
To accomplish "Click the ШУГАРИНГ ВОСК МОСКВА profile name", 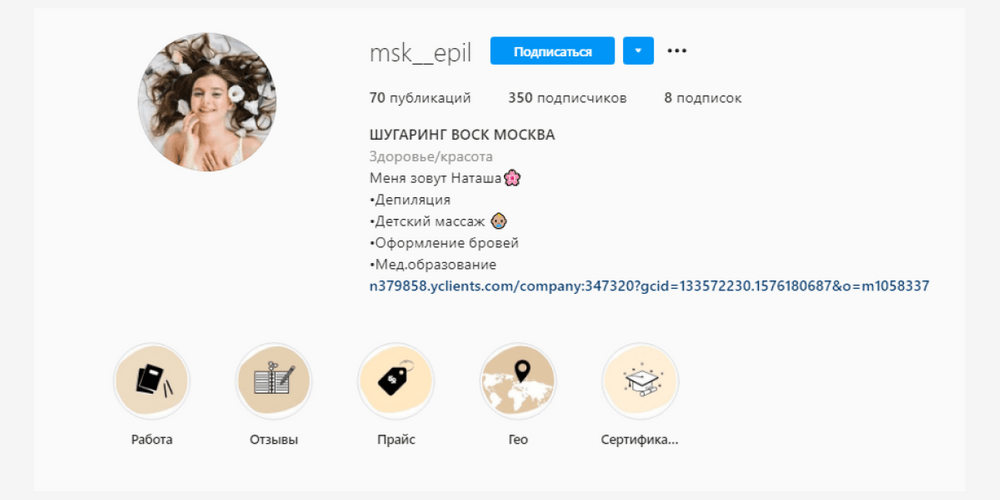I will 462,135.
